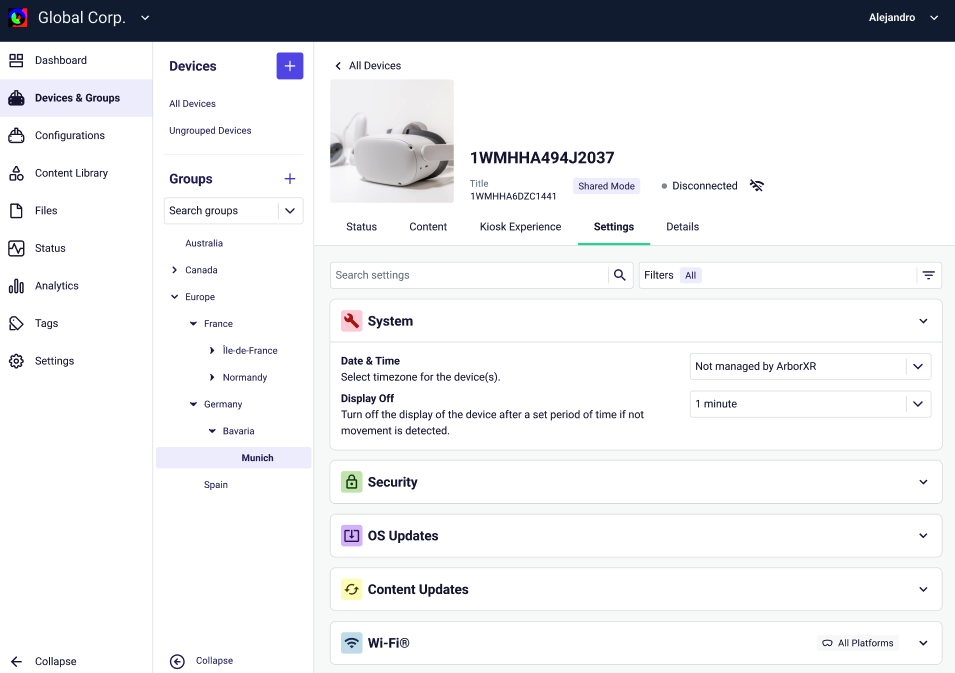
Task: Click the Dashboard icon in sidebar
Action: tap(16, 60)
